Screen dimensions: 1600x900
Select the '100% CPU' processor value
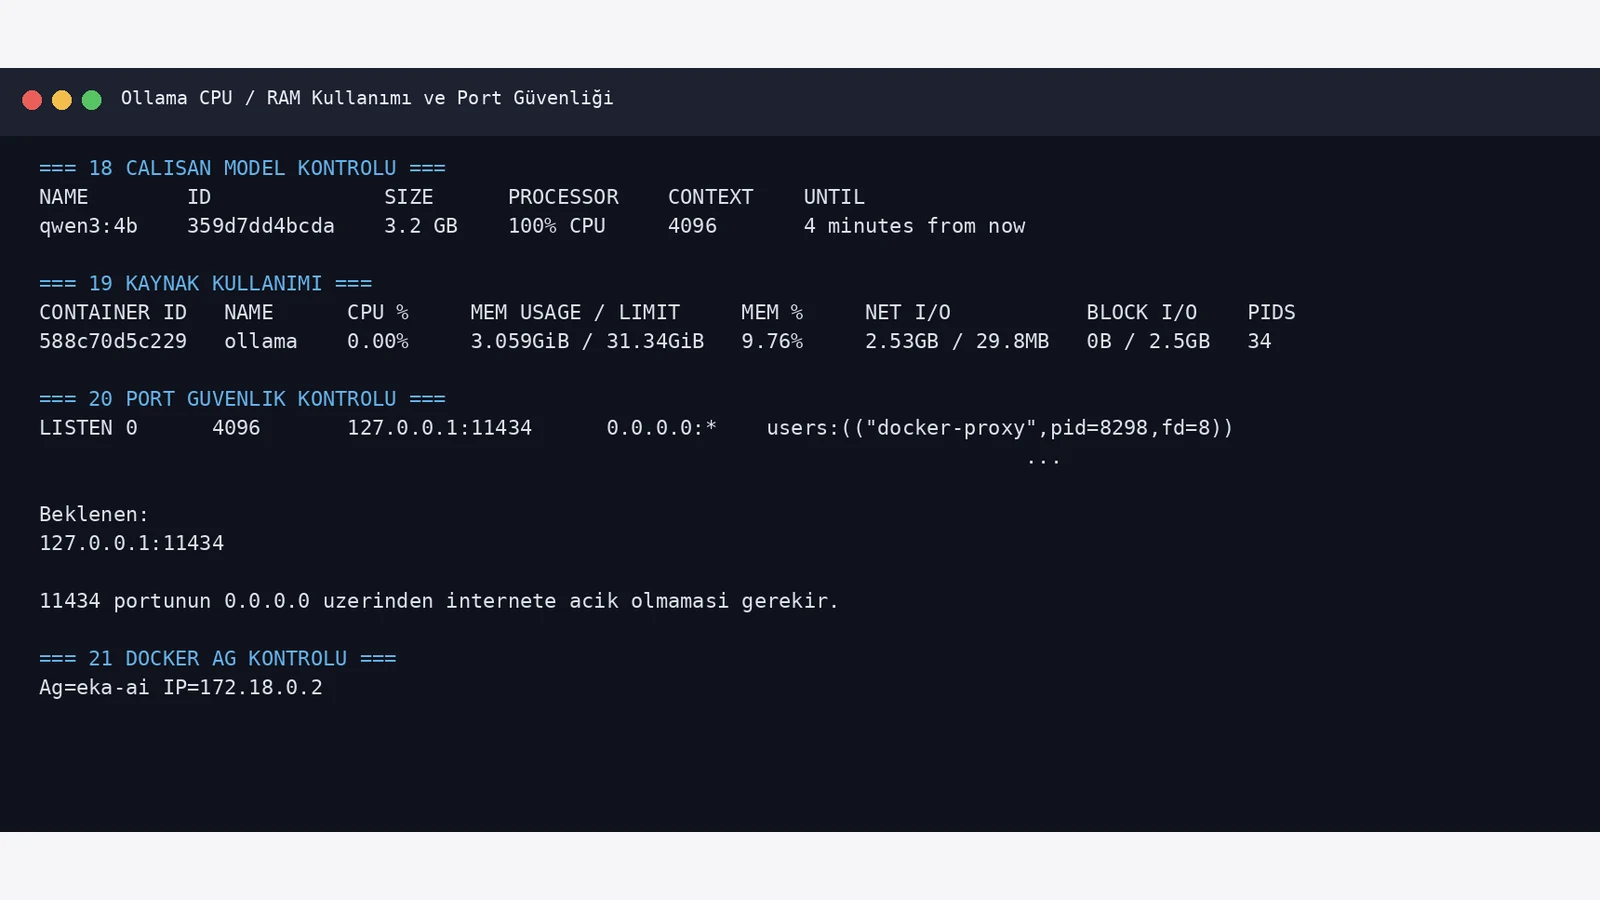(557, 226)
